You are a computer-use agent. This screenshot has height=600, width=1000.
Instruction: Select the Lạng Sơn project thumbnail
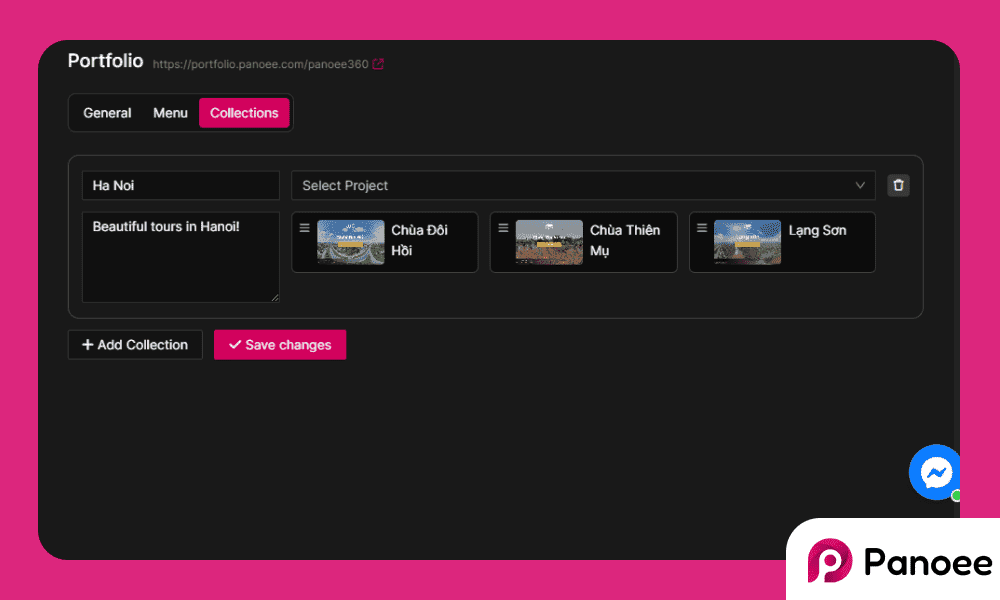[x=747, y=242]
